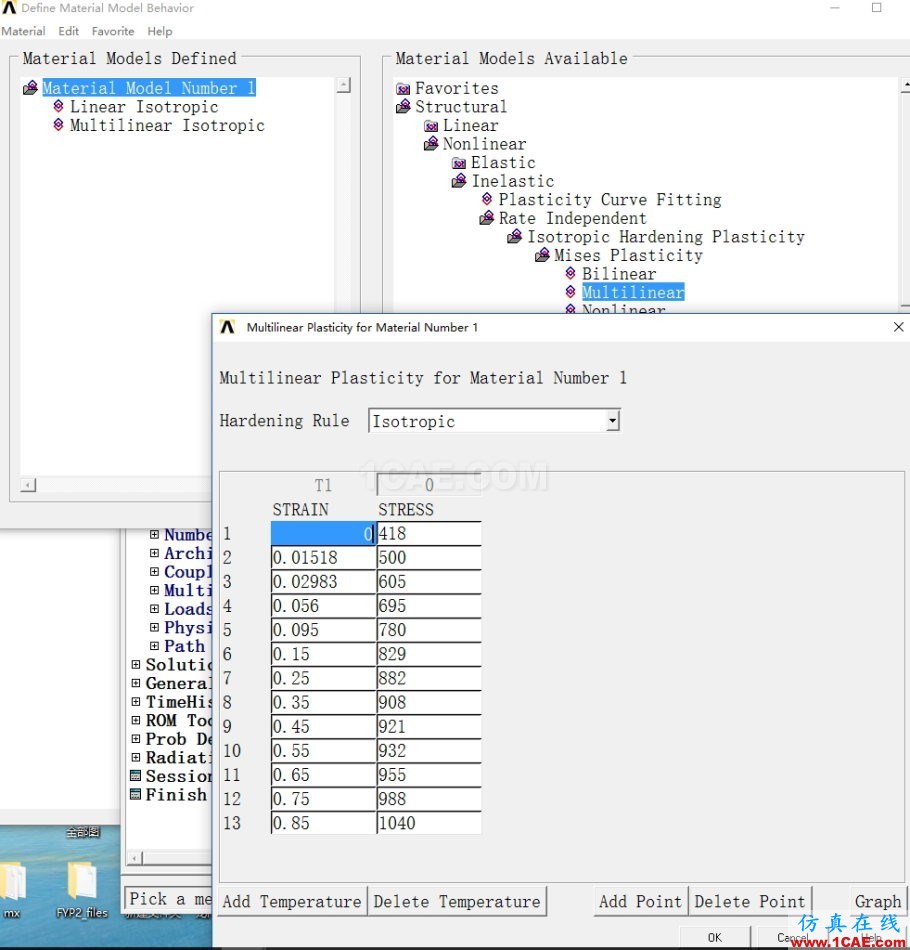Screen dimensions: 910x950
Task: Click the left scroll arrow in Models Defined panel
Action: (x=28, y=485)
